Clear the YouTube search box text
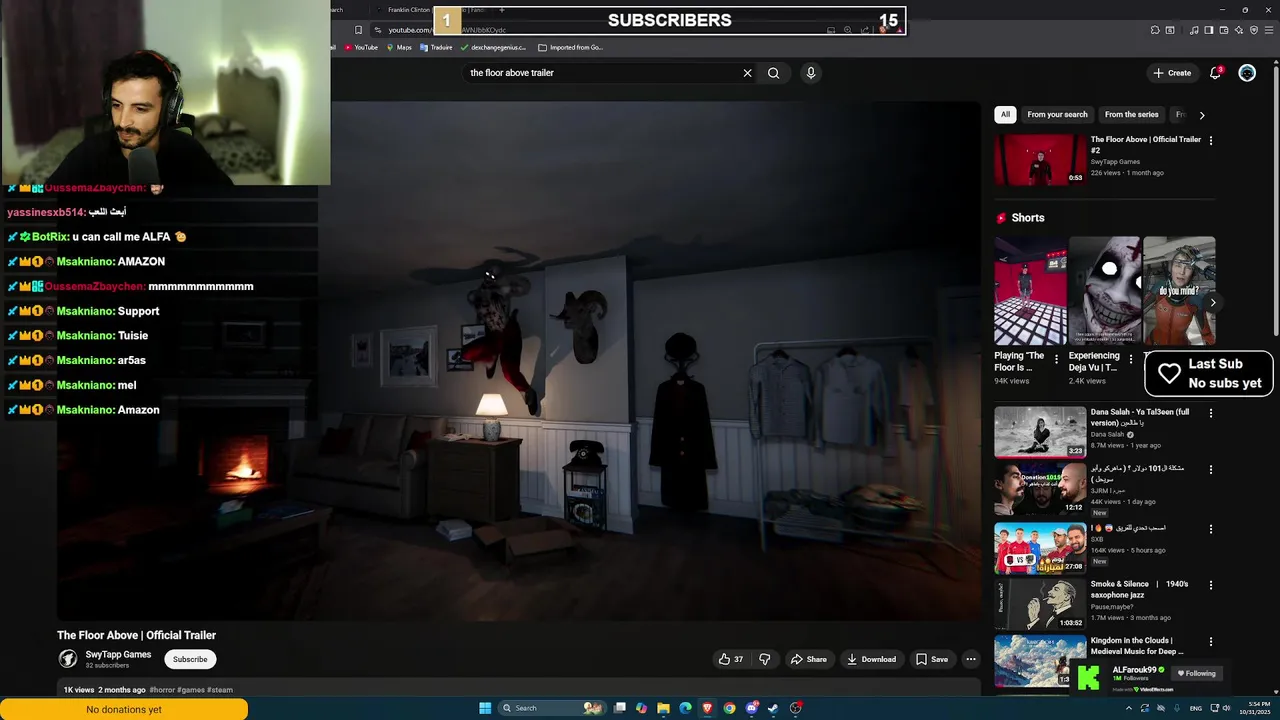 [x=747, y=73]
